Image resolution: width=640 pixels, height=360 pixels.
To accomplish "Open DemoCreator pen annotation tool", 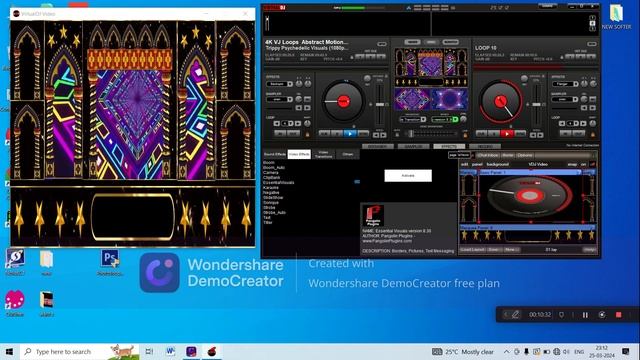I will (516, 315).
